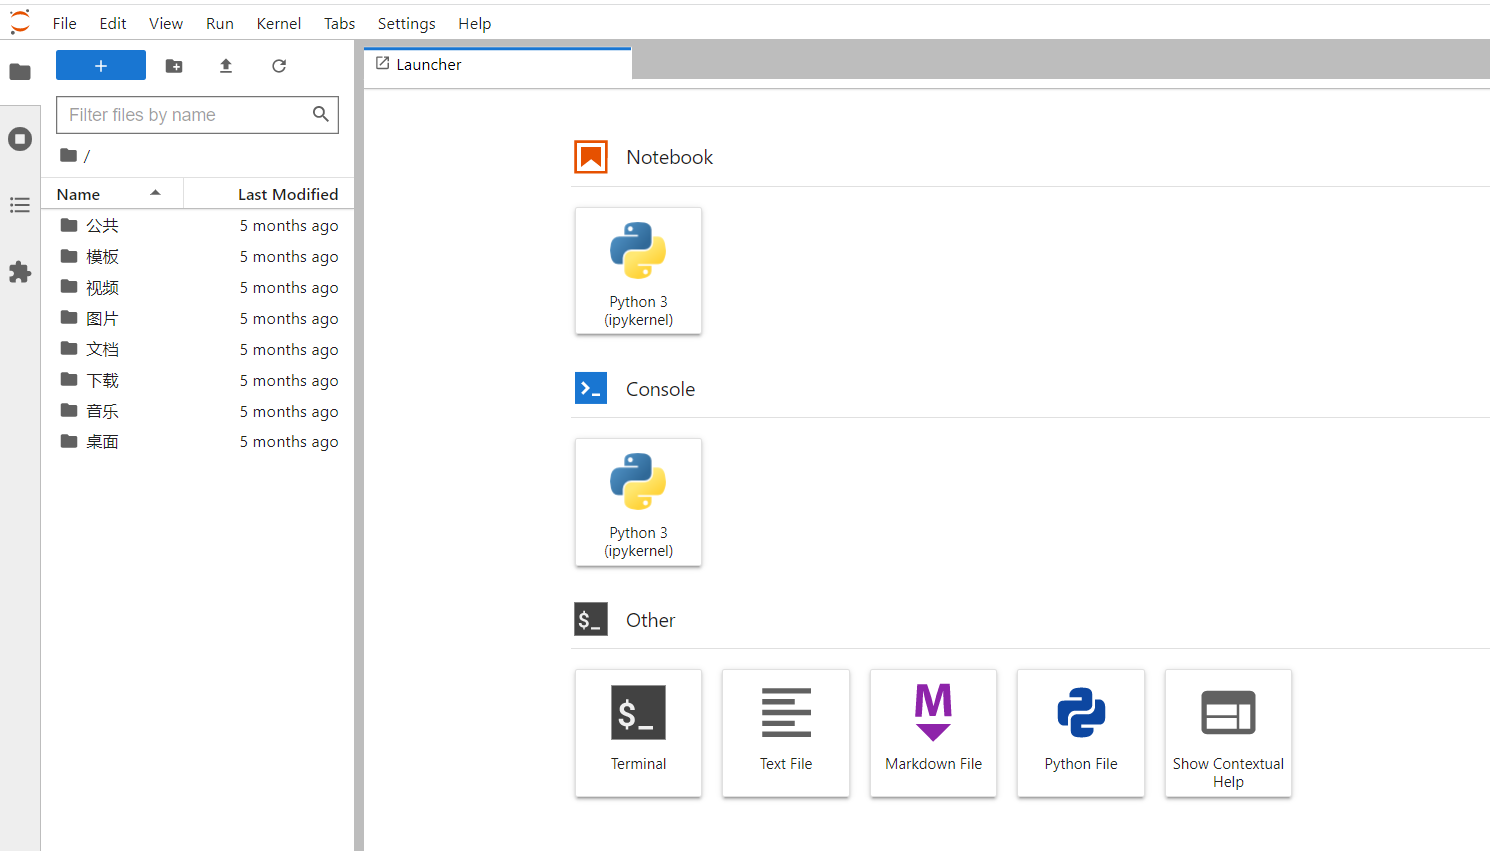Create a new Markdown File

tap(934, 733)
